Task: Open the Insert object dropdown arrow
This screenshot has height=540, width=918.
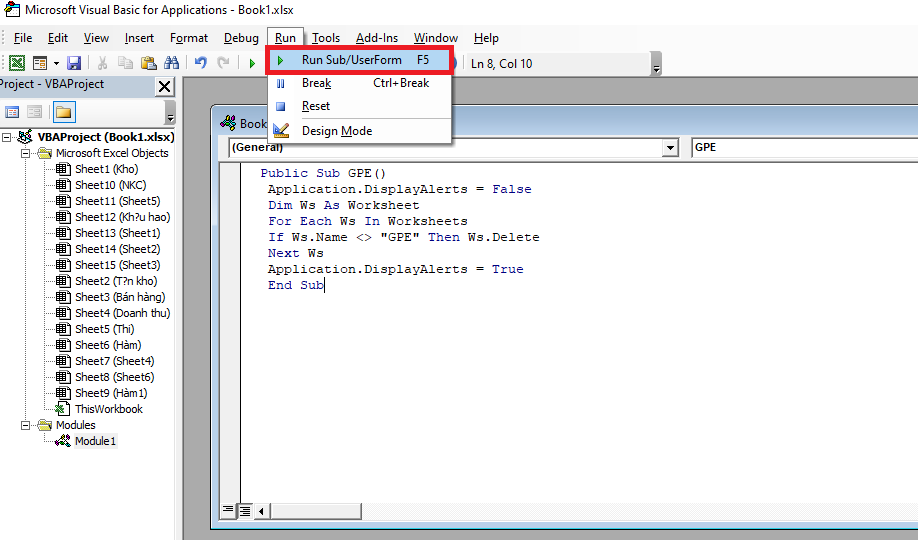Action: click(56, 63)
